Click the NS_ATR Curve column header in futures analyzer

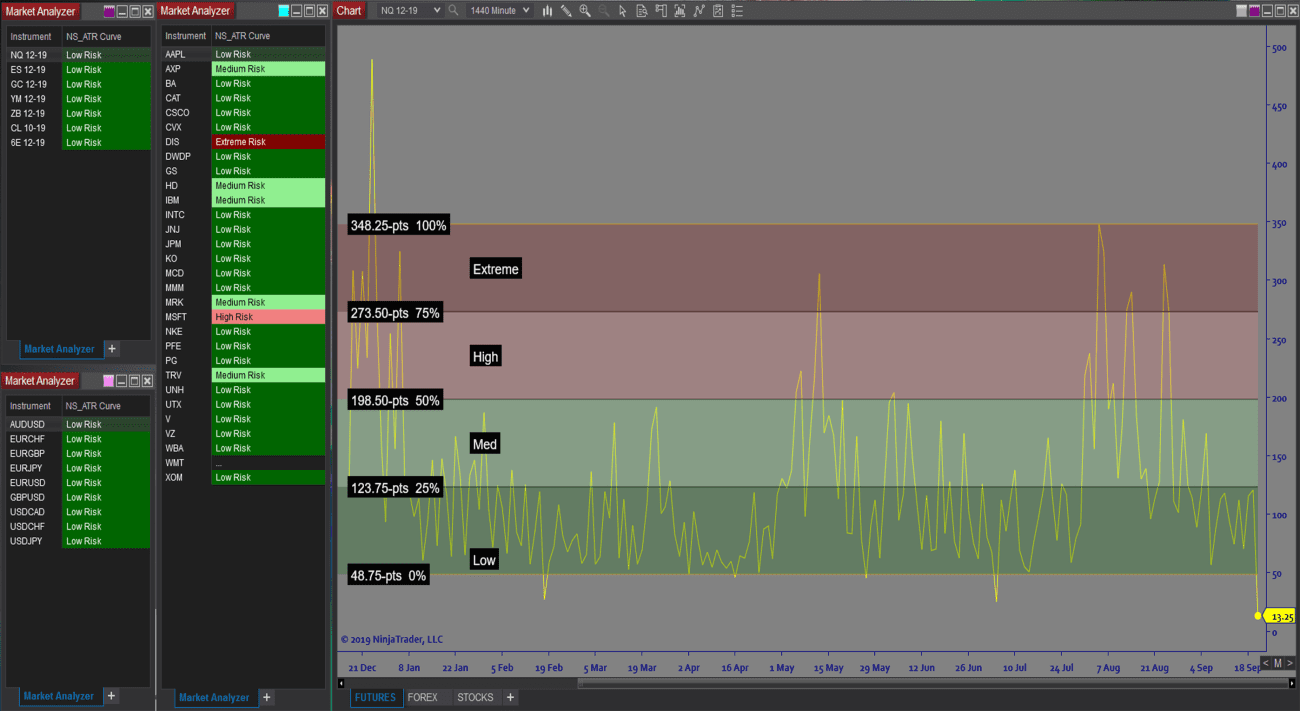[x=93, y=36]
